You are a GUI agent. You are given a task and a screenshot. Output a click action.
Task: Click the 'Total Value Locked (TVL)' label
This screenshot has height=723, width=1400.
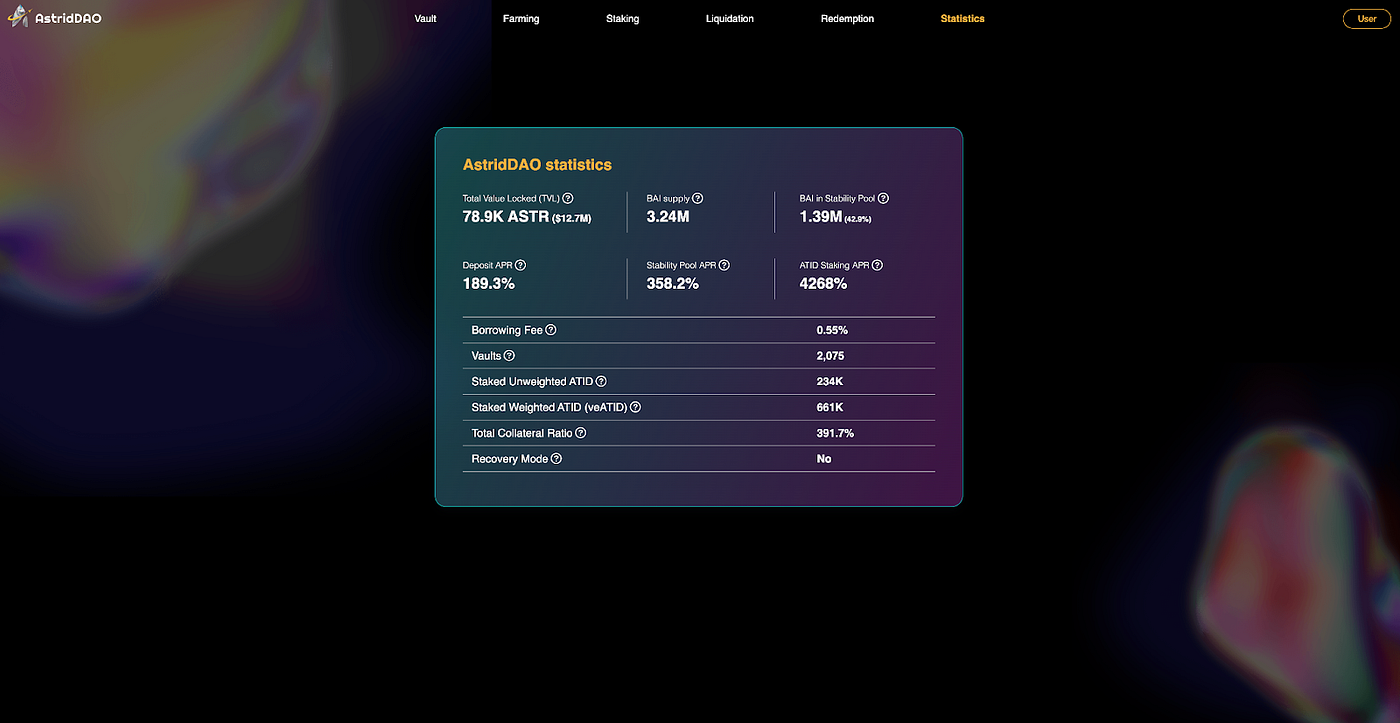pyautogui.click(x=511, y=199)
